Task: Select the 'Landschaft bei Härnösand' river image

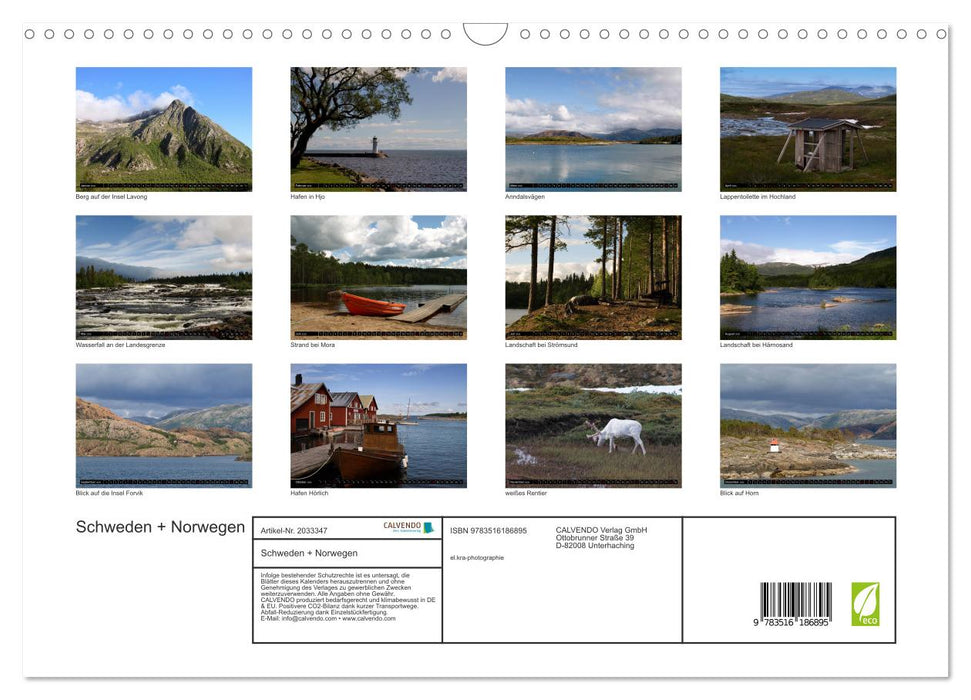Action: point(808,276)
